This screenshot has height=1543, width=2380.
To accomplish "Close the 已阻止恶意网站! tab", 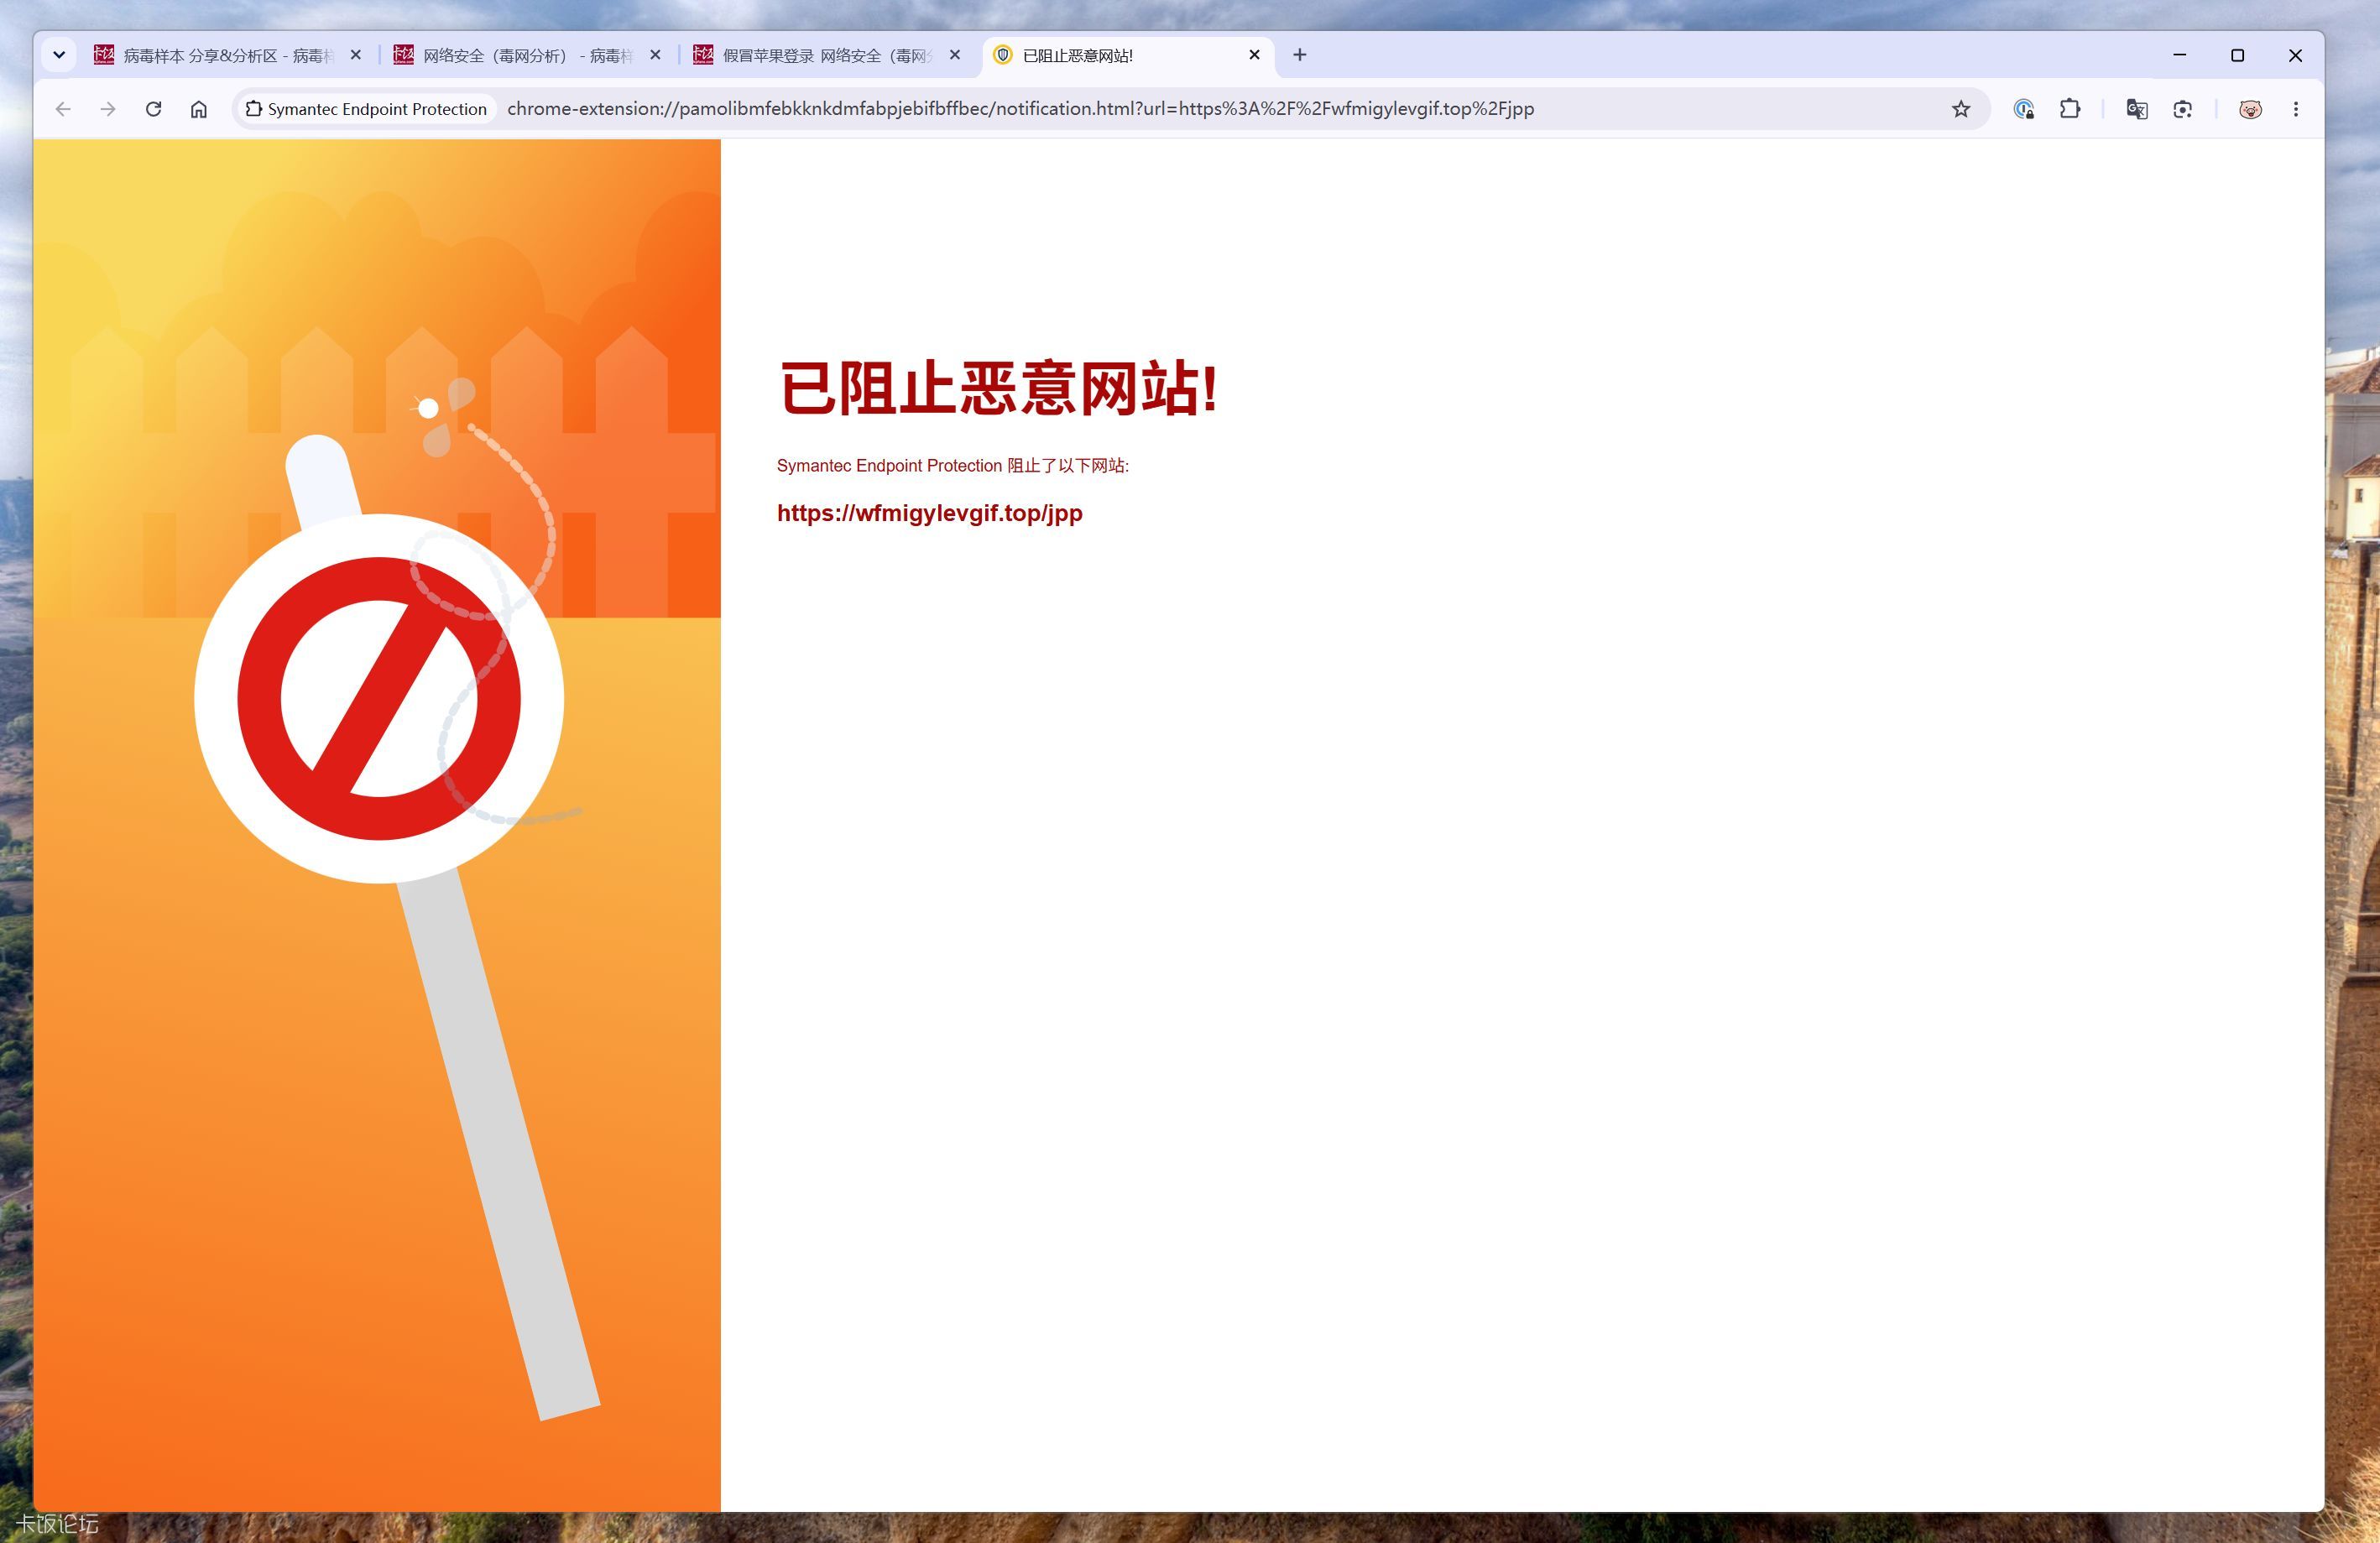I will 1254,55.
